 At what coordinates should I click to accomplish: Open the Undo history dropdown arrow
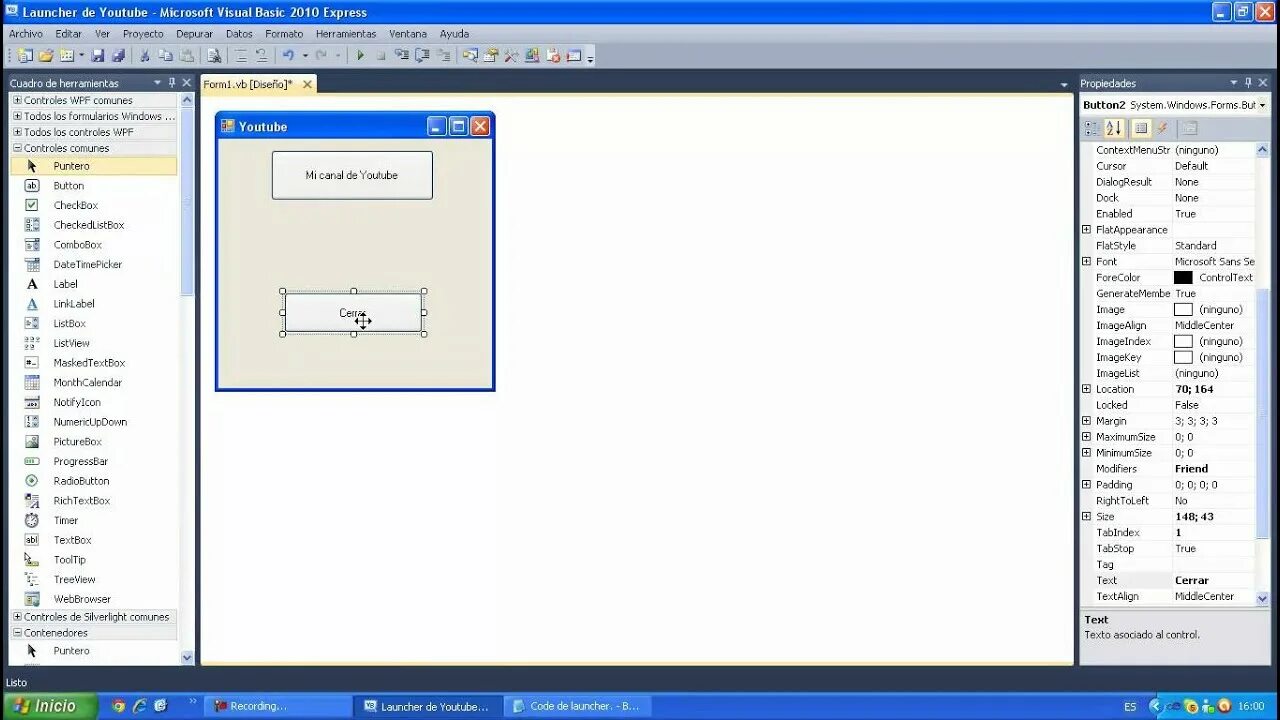(x=305, y=56)
